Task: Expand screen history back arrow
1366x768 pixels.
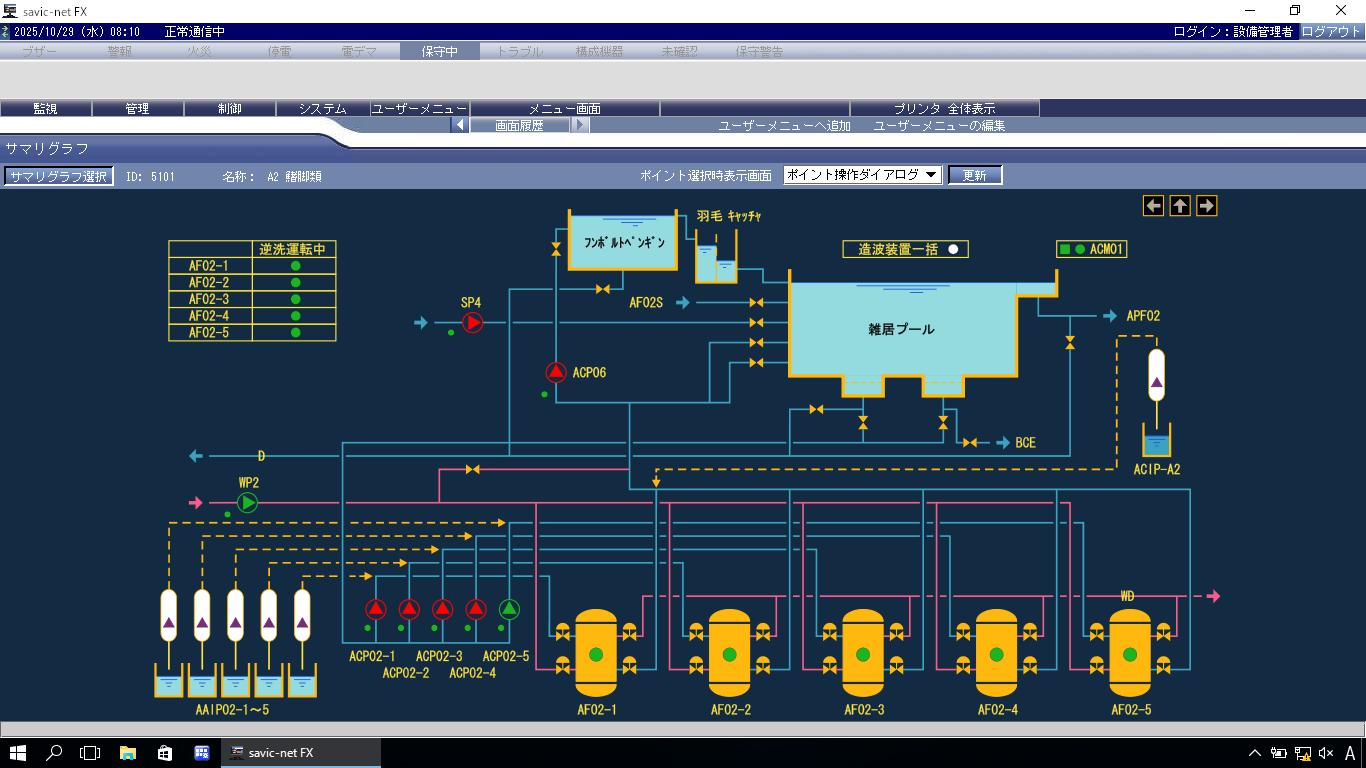Action: (460, 126)
